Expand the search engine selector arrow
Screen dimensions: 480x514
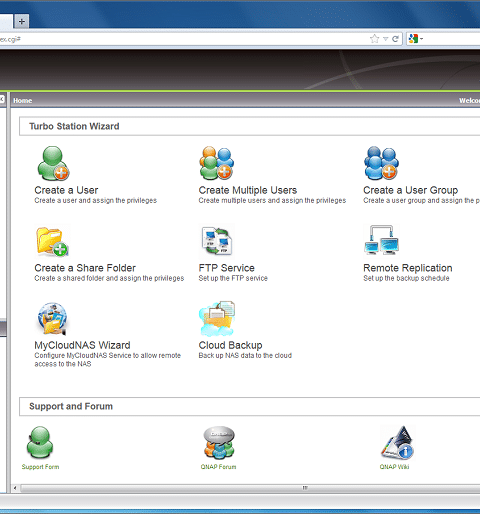point(421,39)
